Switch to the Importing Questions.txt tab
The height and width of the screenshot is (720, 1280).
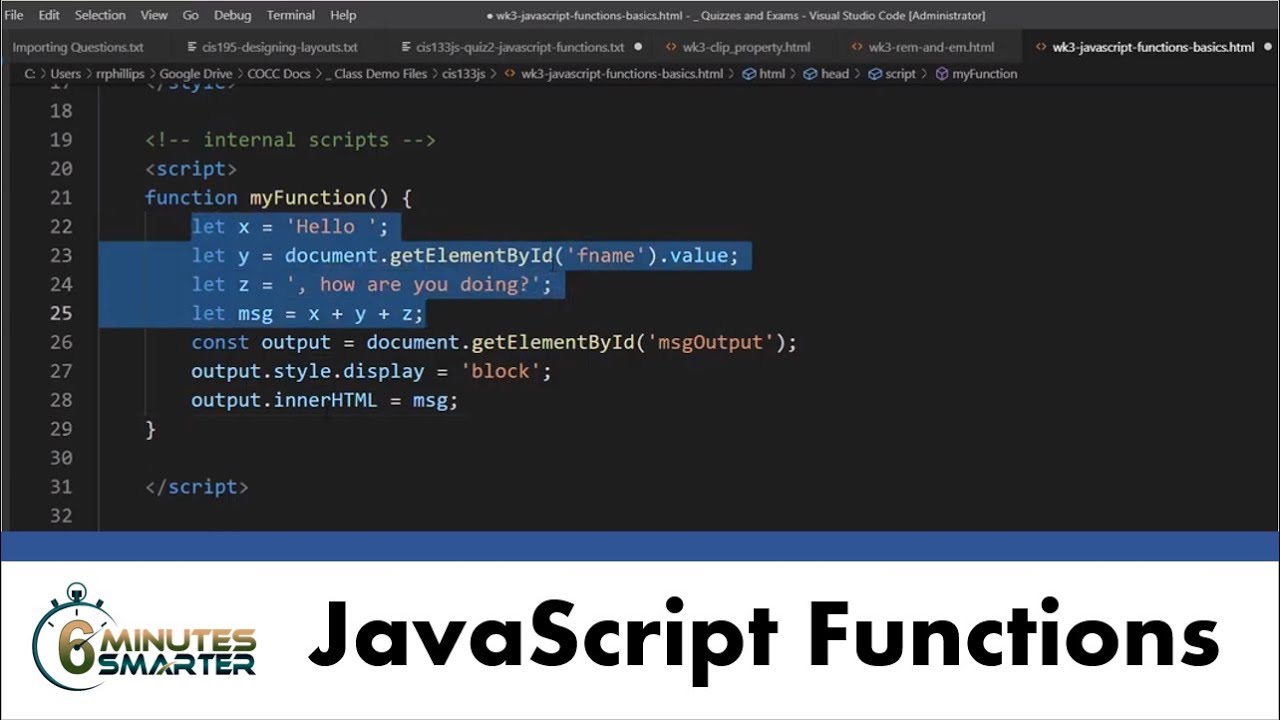78,47
